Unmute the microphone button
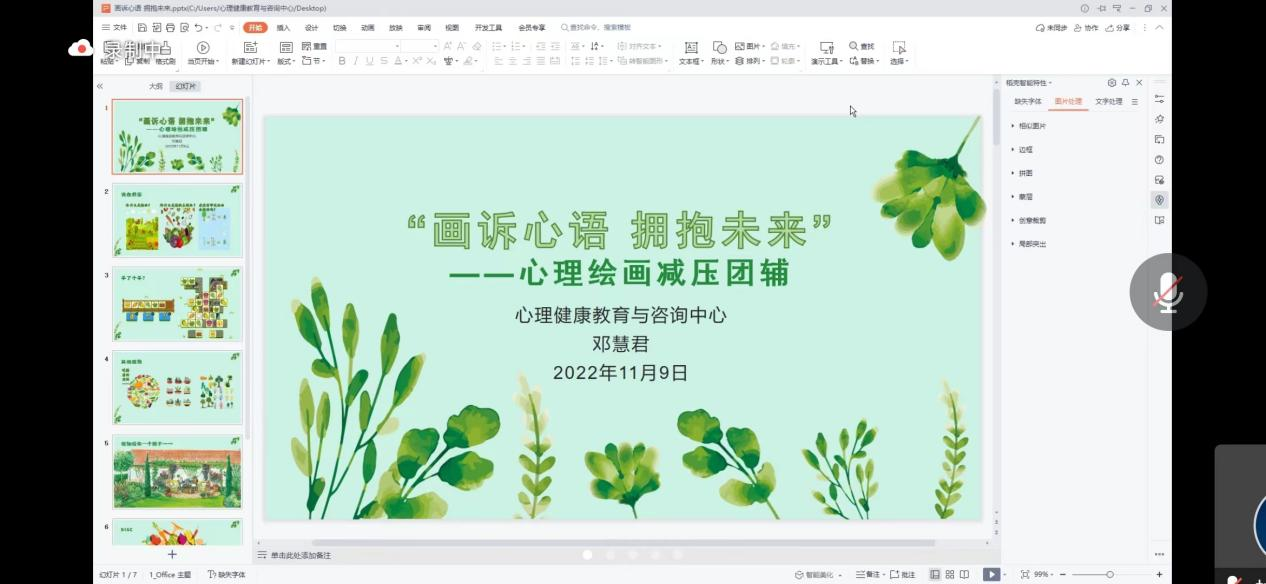Screen dimensions: 1266x584 pyautogui.click(x=1168, y=292)
